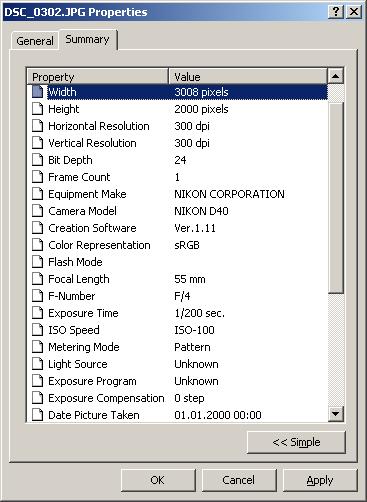Select the icon beside Flash Mode

pyautogui.click(x=37, y=262)
